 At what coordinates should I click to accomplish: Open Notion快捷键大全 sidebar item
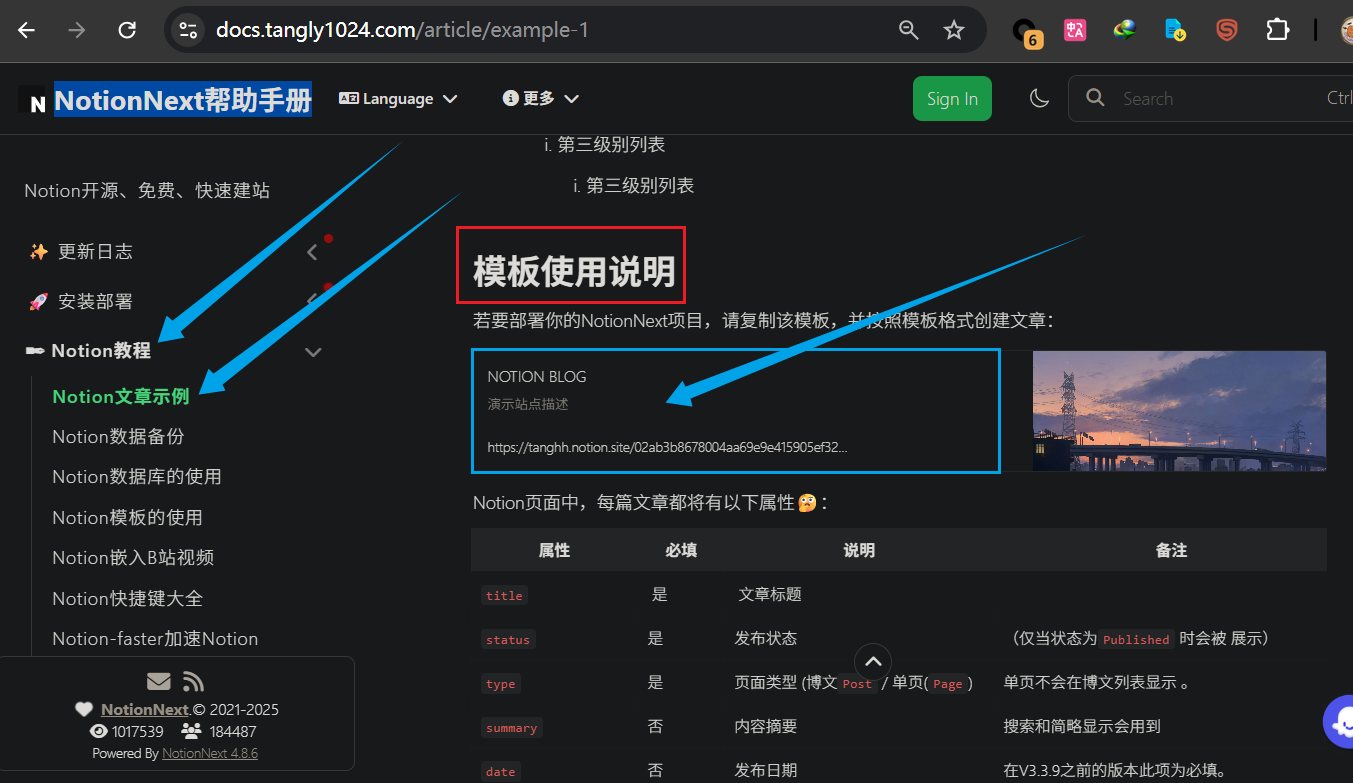tap(127, 598)
